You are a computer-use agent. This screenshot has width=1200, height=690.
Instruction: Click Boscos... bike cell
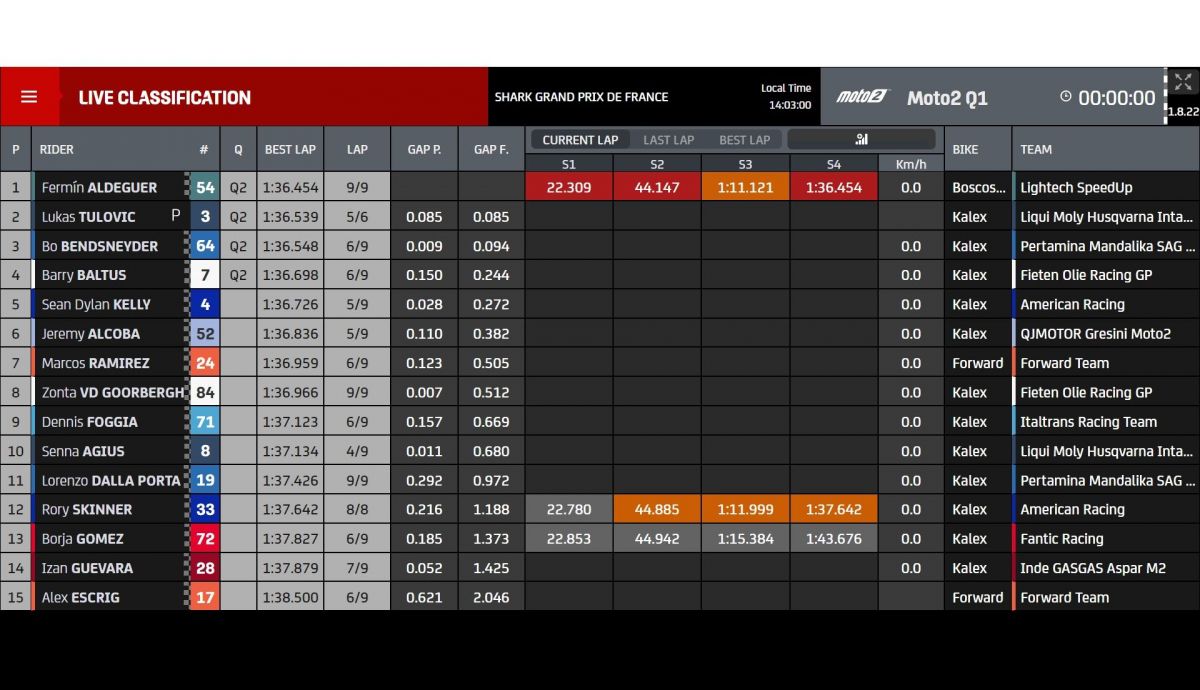tap(978, 188)
